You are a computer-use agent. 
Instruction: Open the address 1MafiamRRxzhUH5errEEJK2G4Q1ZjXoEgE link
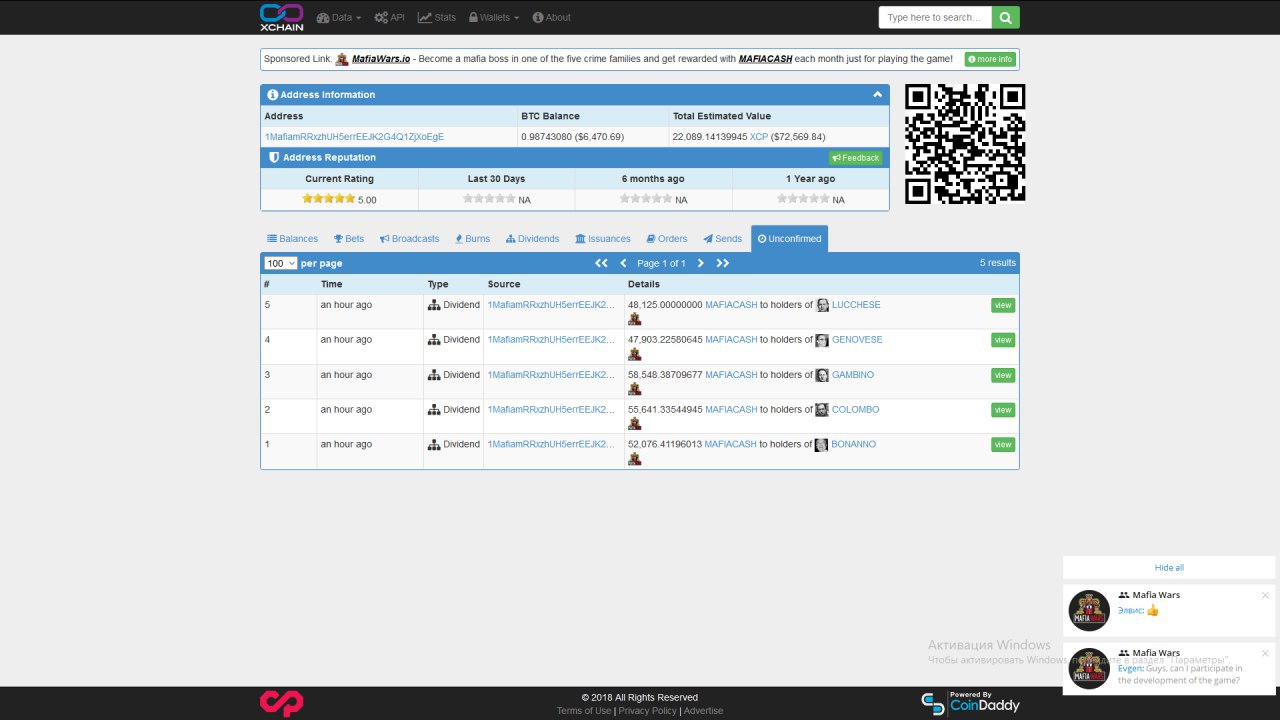click(354, 137)
